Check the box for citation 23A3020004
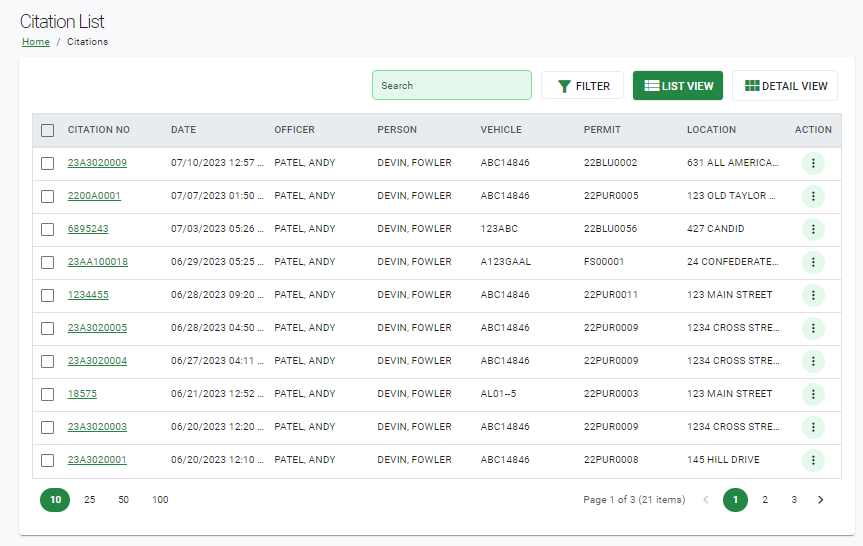The height and width of the screenshot is (546, 863). point(48,362)
